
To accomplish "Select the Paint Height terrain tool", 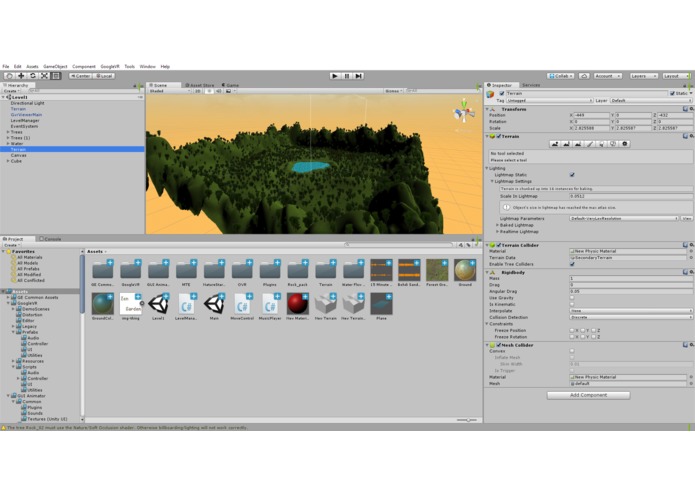I will (x=566, y=144).
